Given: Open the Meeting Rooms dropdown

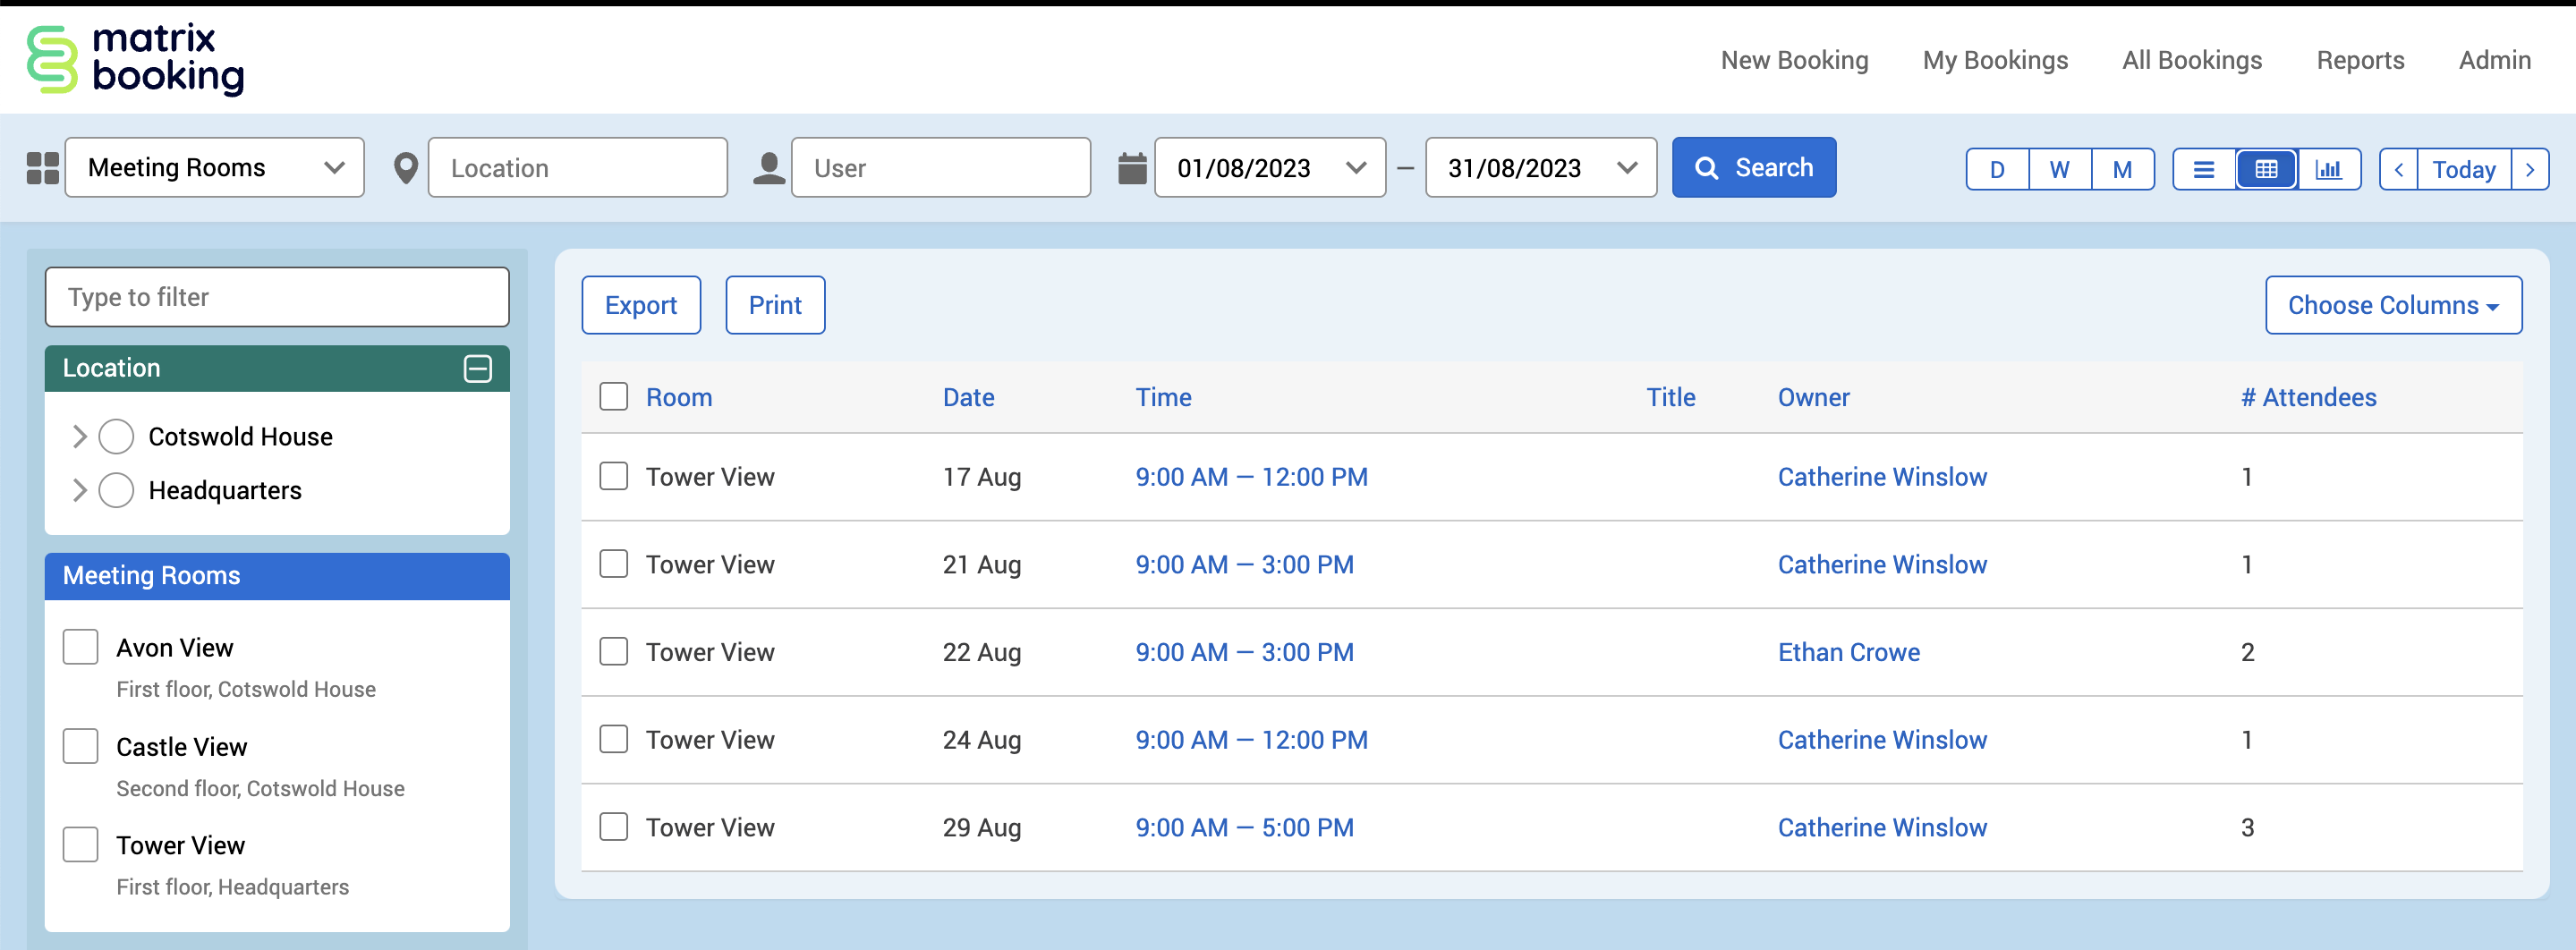Looking at the screenshot, I should tap(215, 168).
